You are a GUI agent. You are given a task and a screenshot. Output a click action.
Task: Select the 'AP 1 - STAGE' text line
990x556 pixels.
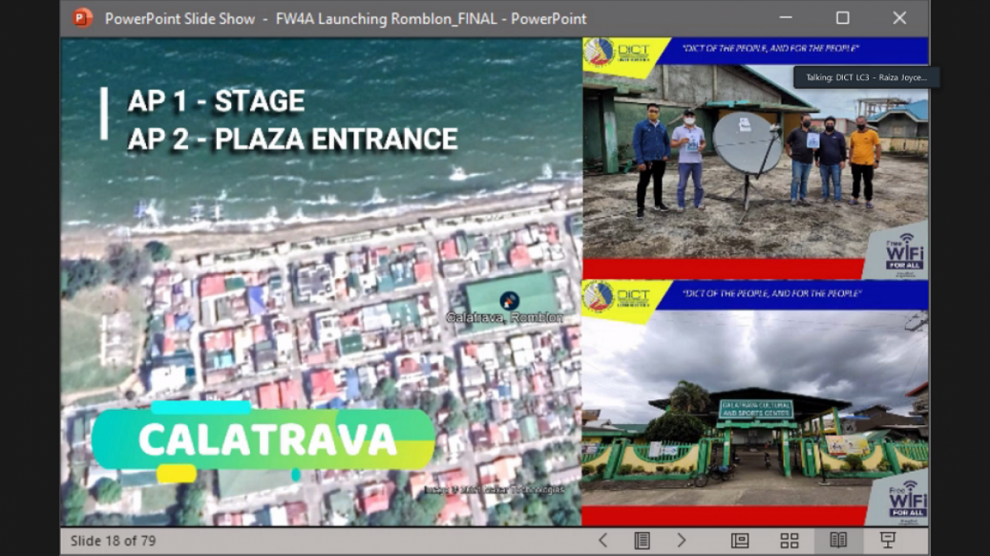click(216, 101)
